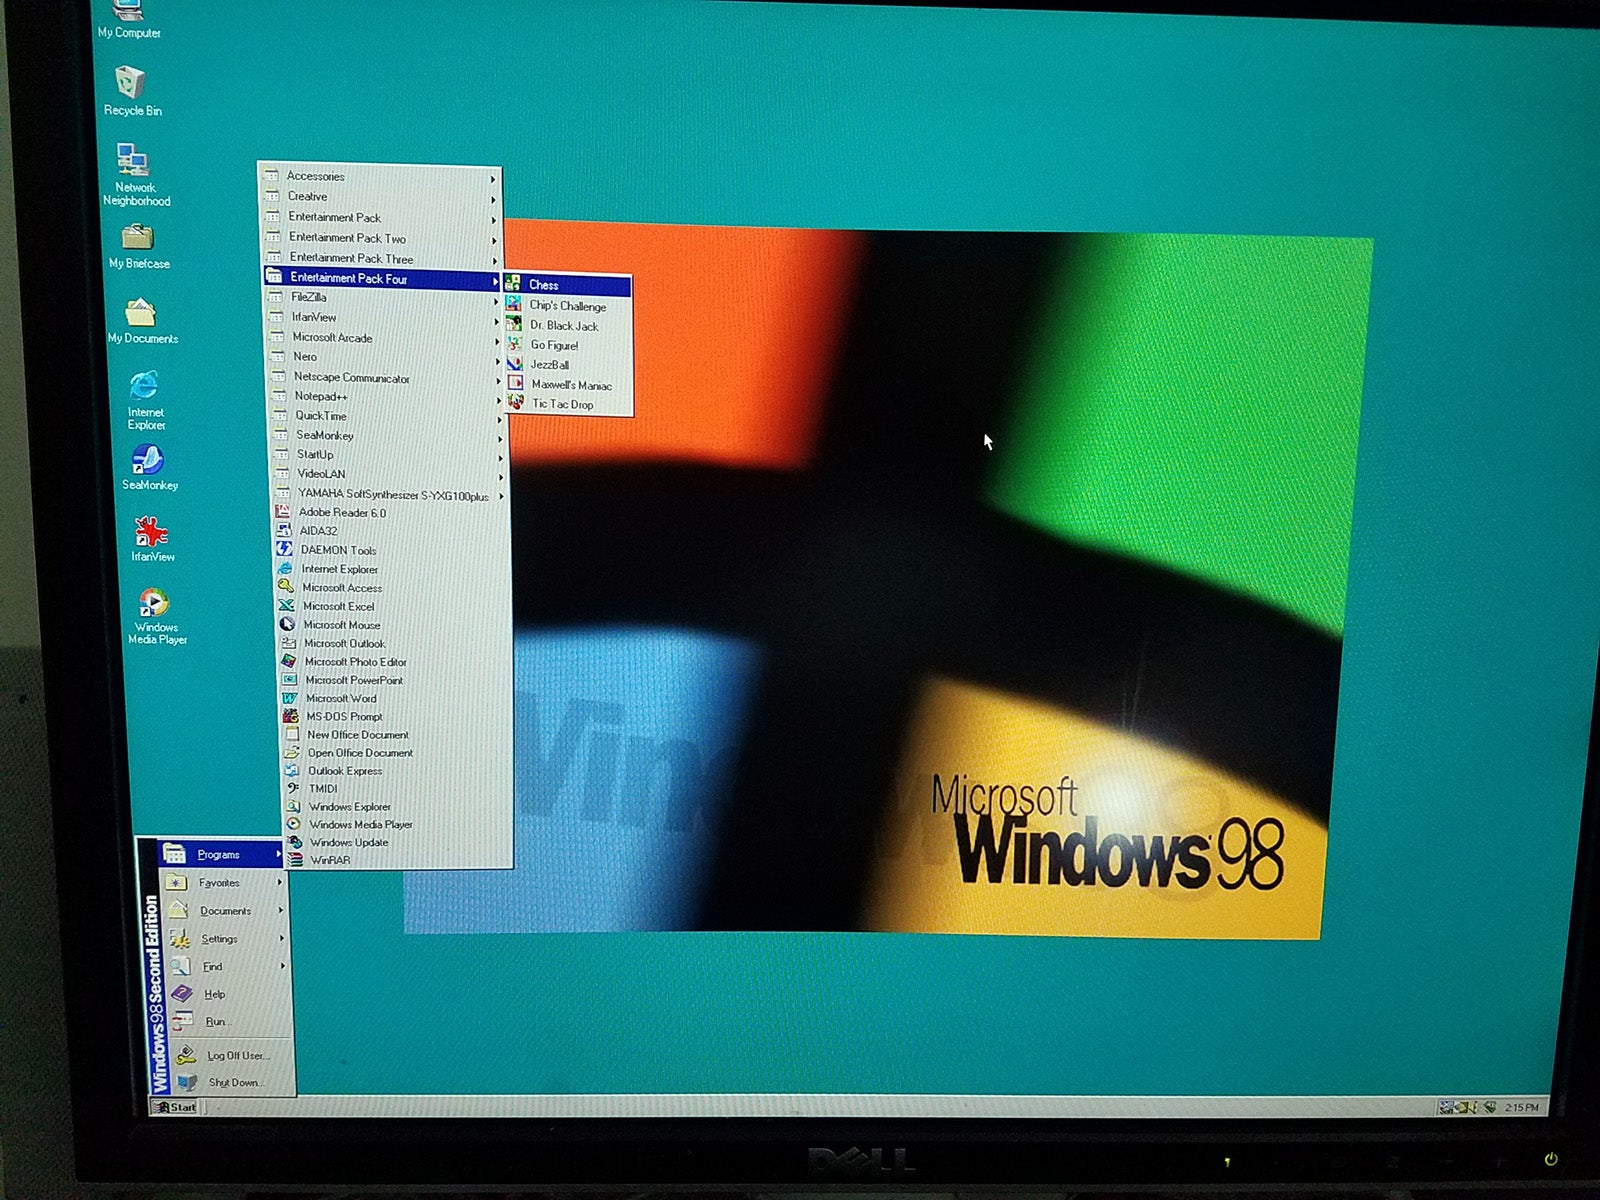Expand Entertainment Pack Two submenu arrow

coord(494,241)
